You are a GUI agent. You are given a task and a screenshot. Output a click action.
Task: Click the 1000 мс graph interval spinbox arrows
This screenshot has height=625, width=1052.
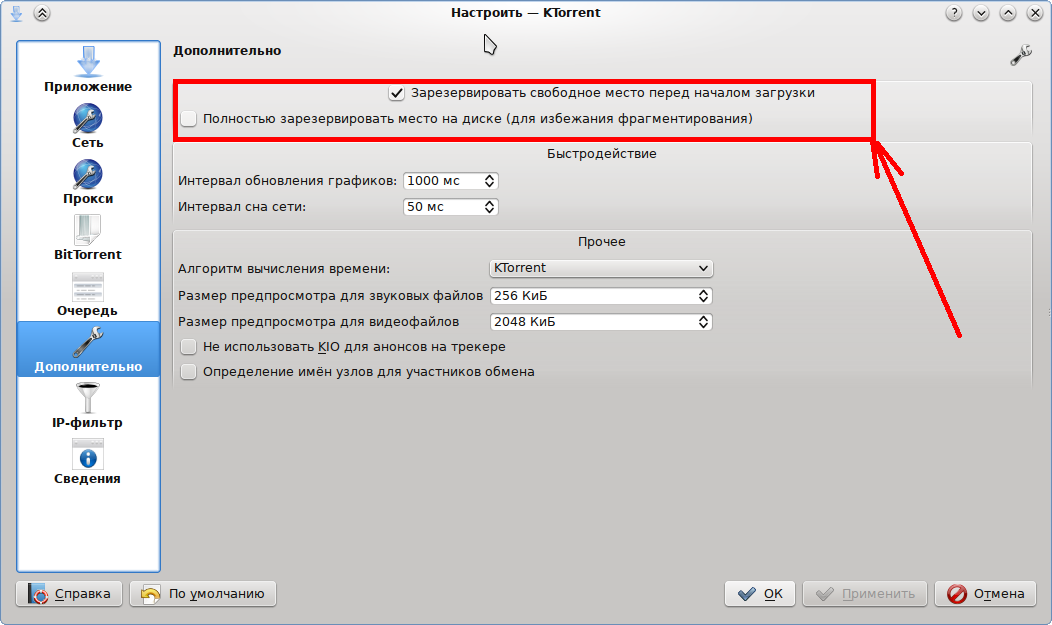click(489, 181)
